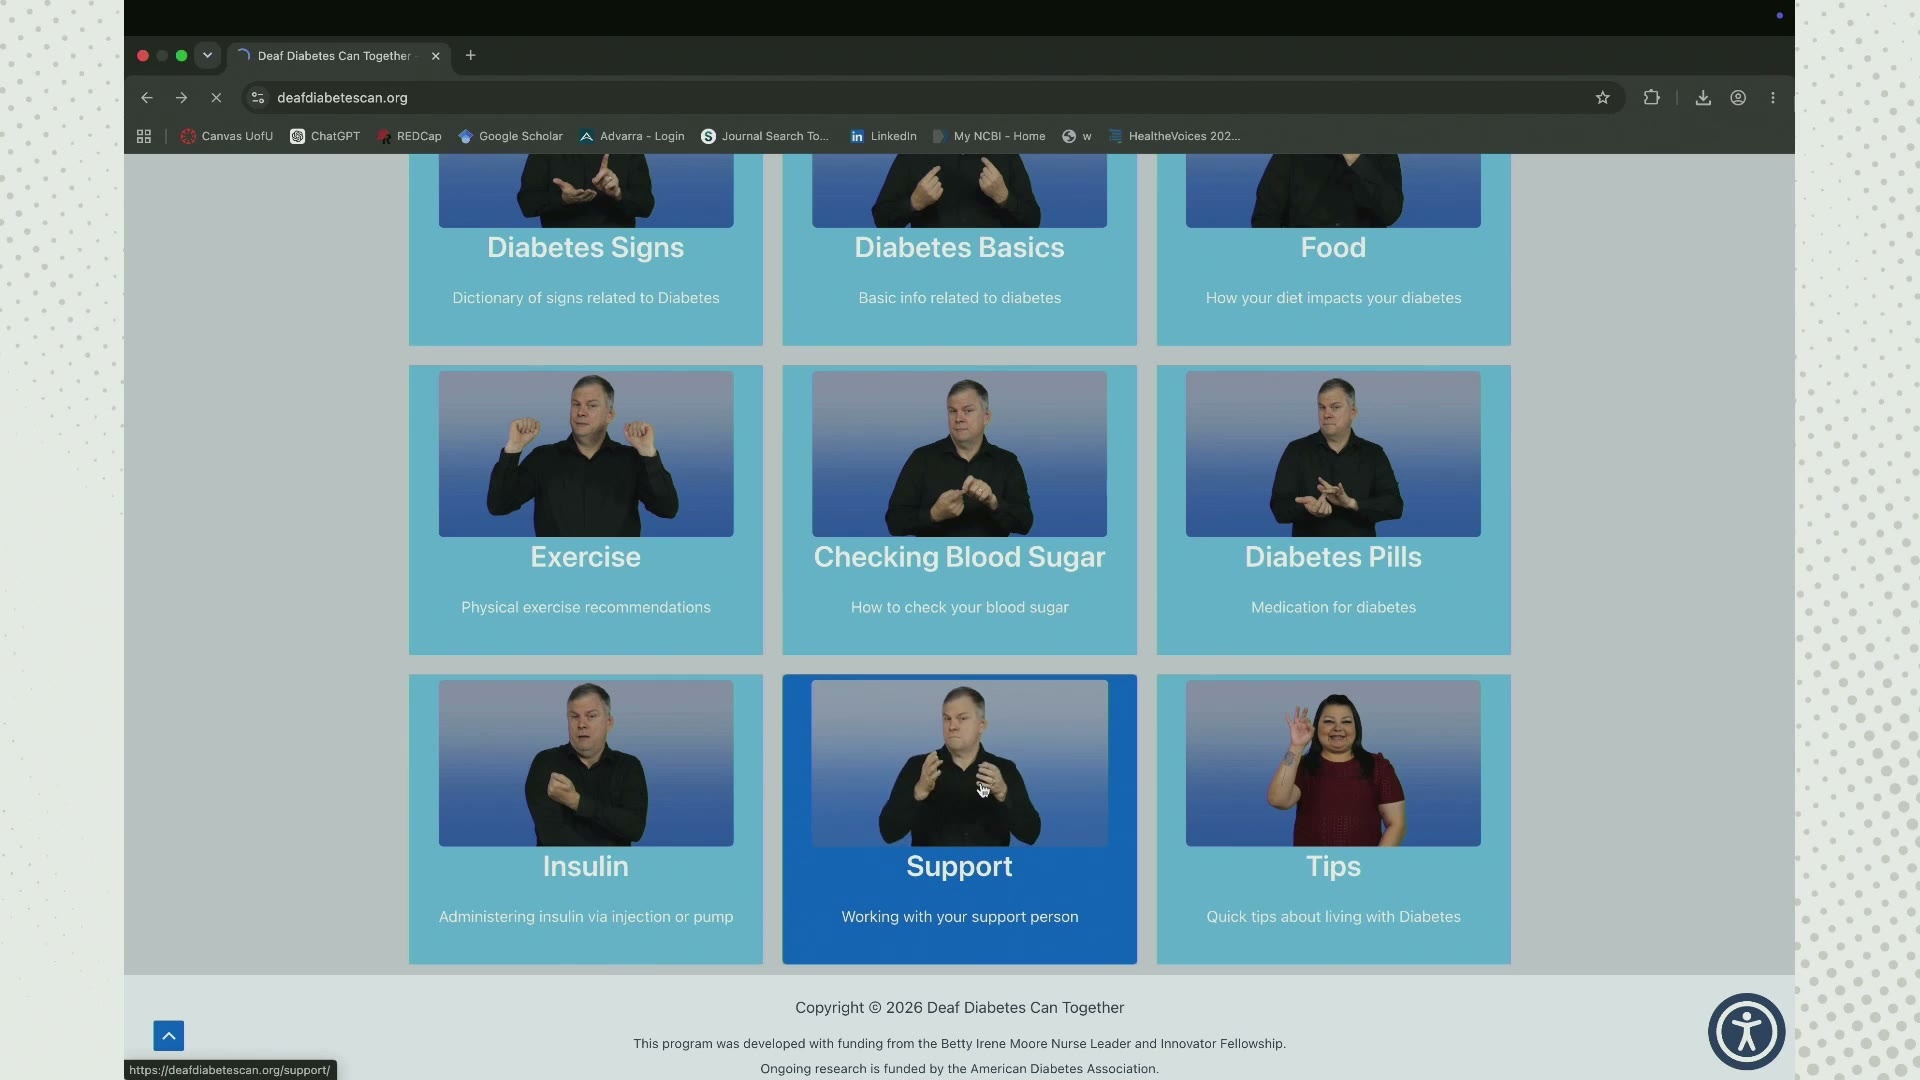
Task: Click the Checking Blood Sugar video thumbnail
Action: 960,454
